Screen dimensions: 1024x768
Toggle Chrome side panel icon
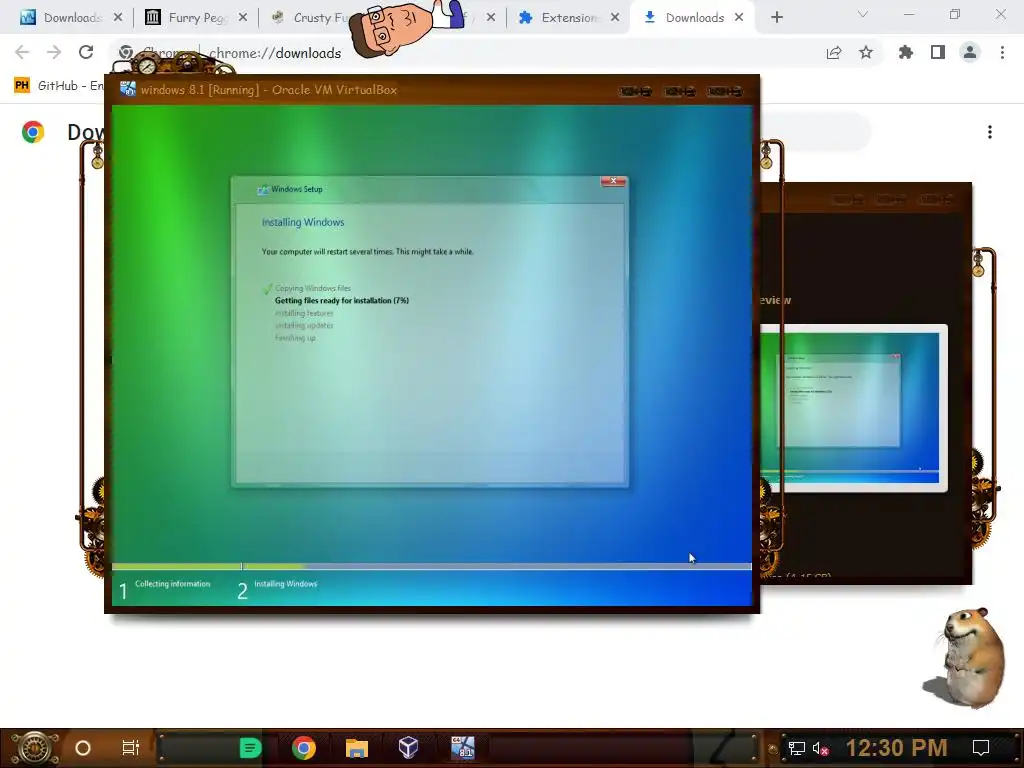pos(938,52)
